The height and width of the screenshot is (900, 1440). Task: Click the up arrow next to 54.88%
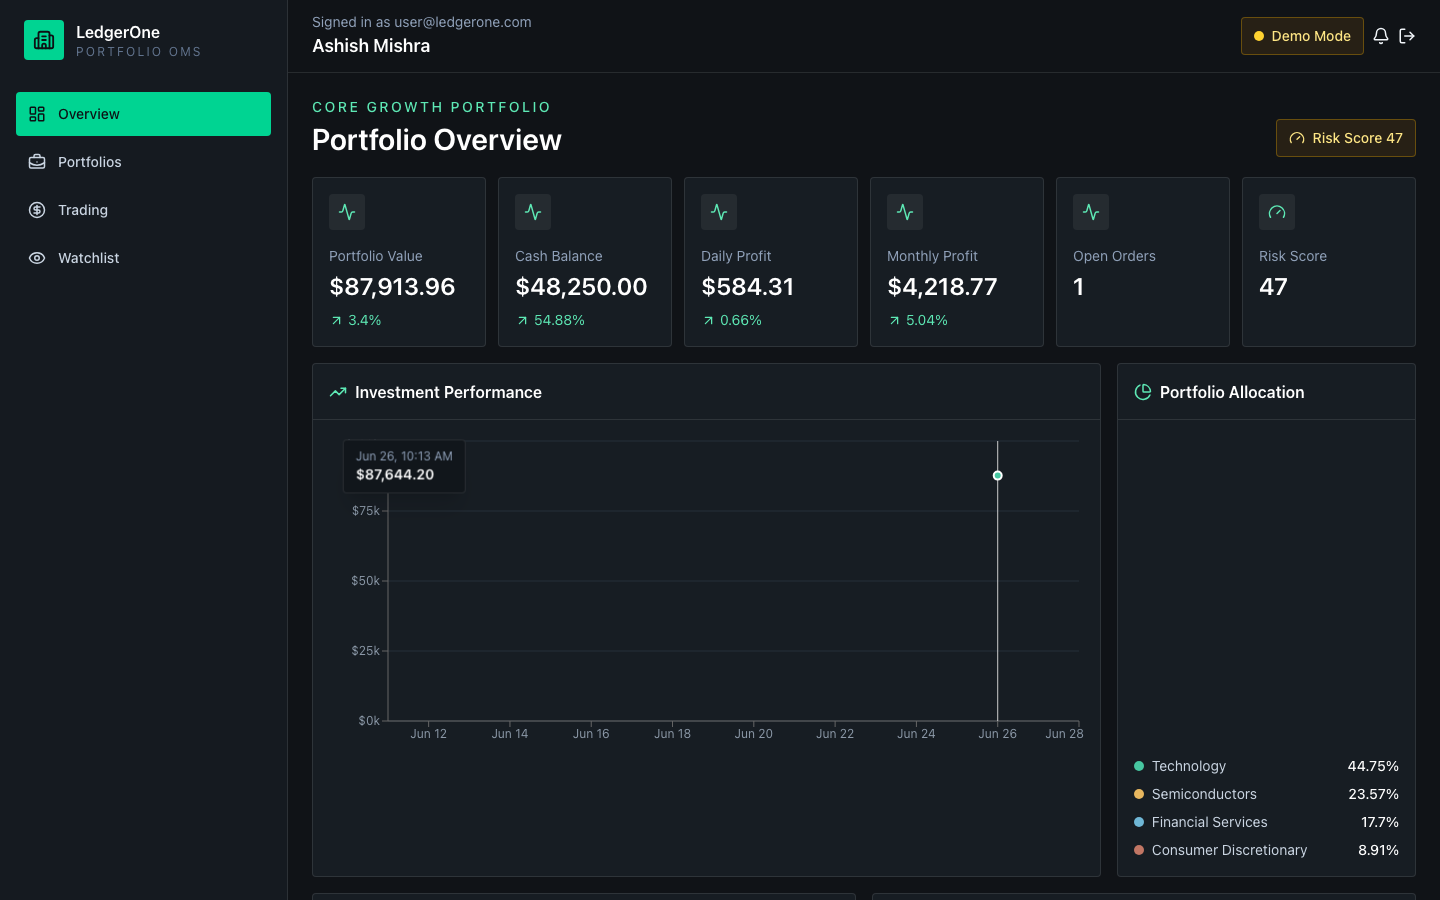pyautogui.click(x=523, y=321)
